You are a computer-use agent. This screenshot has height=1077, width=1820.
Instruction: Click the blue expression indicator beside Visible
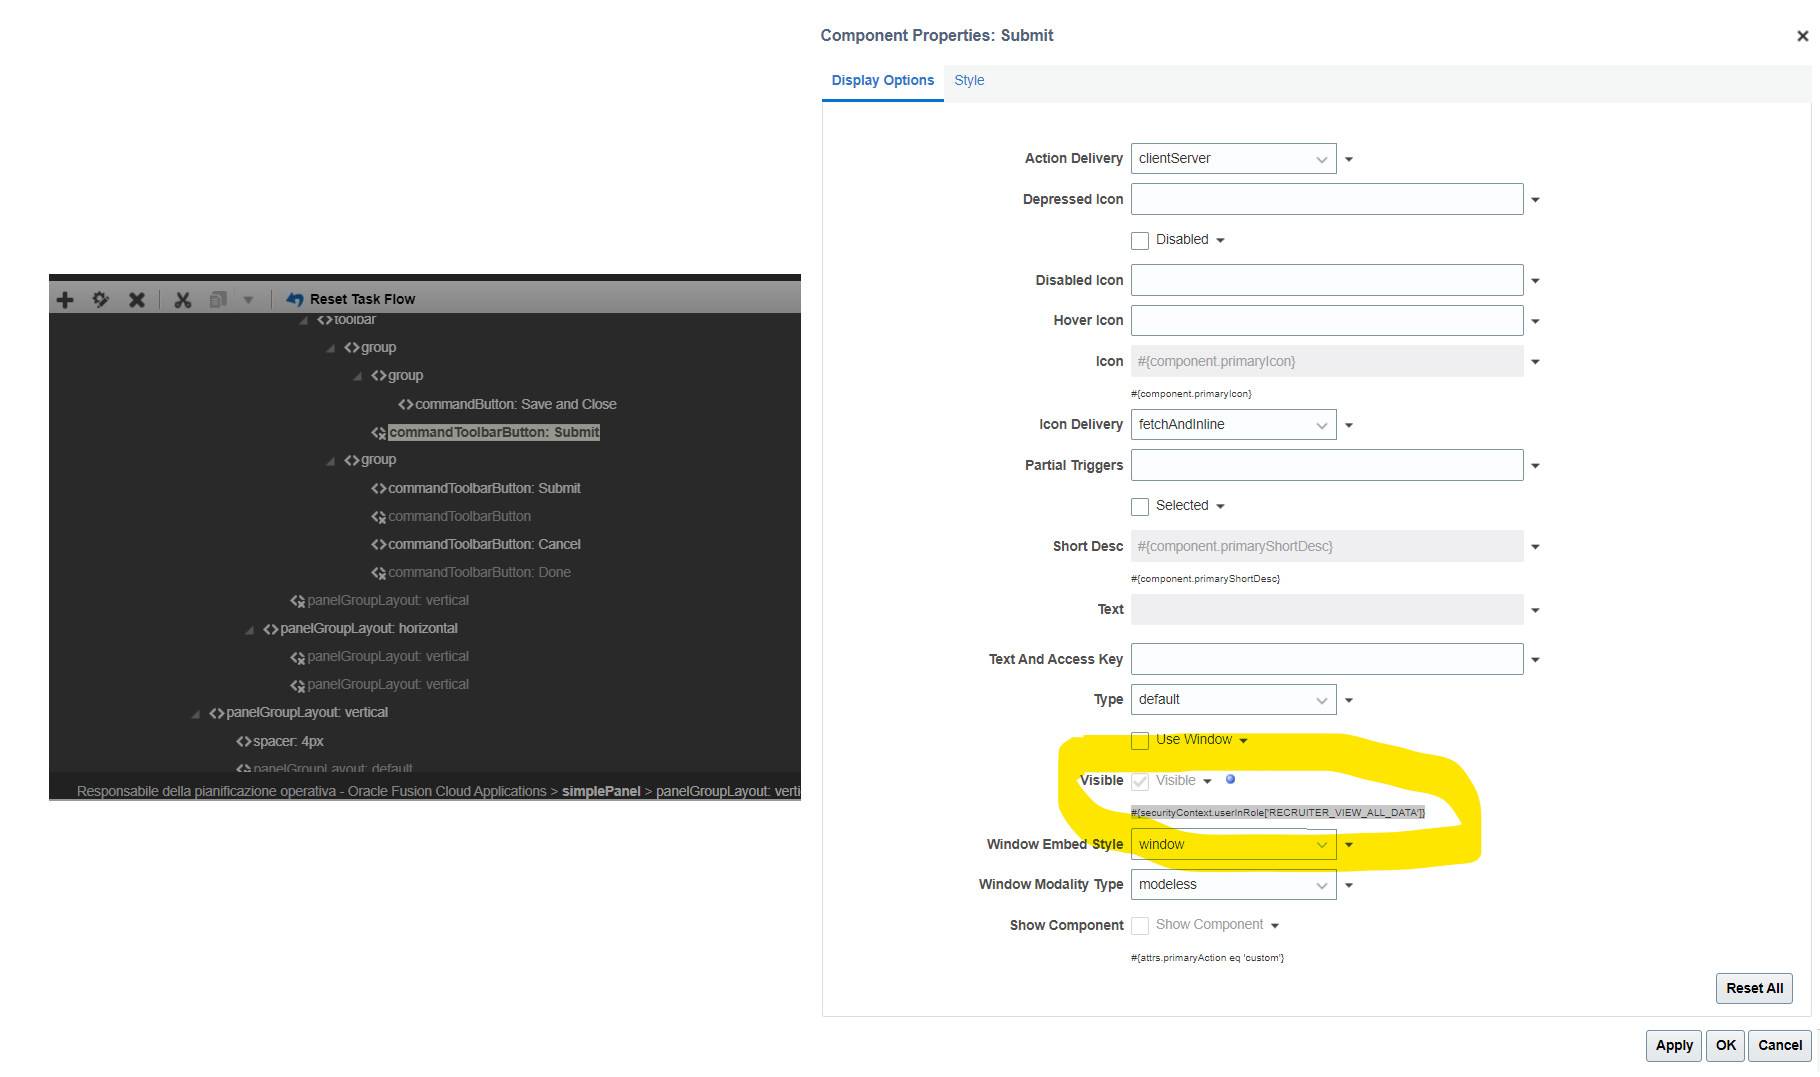coord(1231,779)
